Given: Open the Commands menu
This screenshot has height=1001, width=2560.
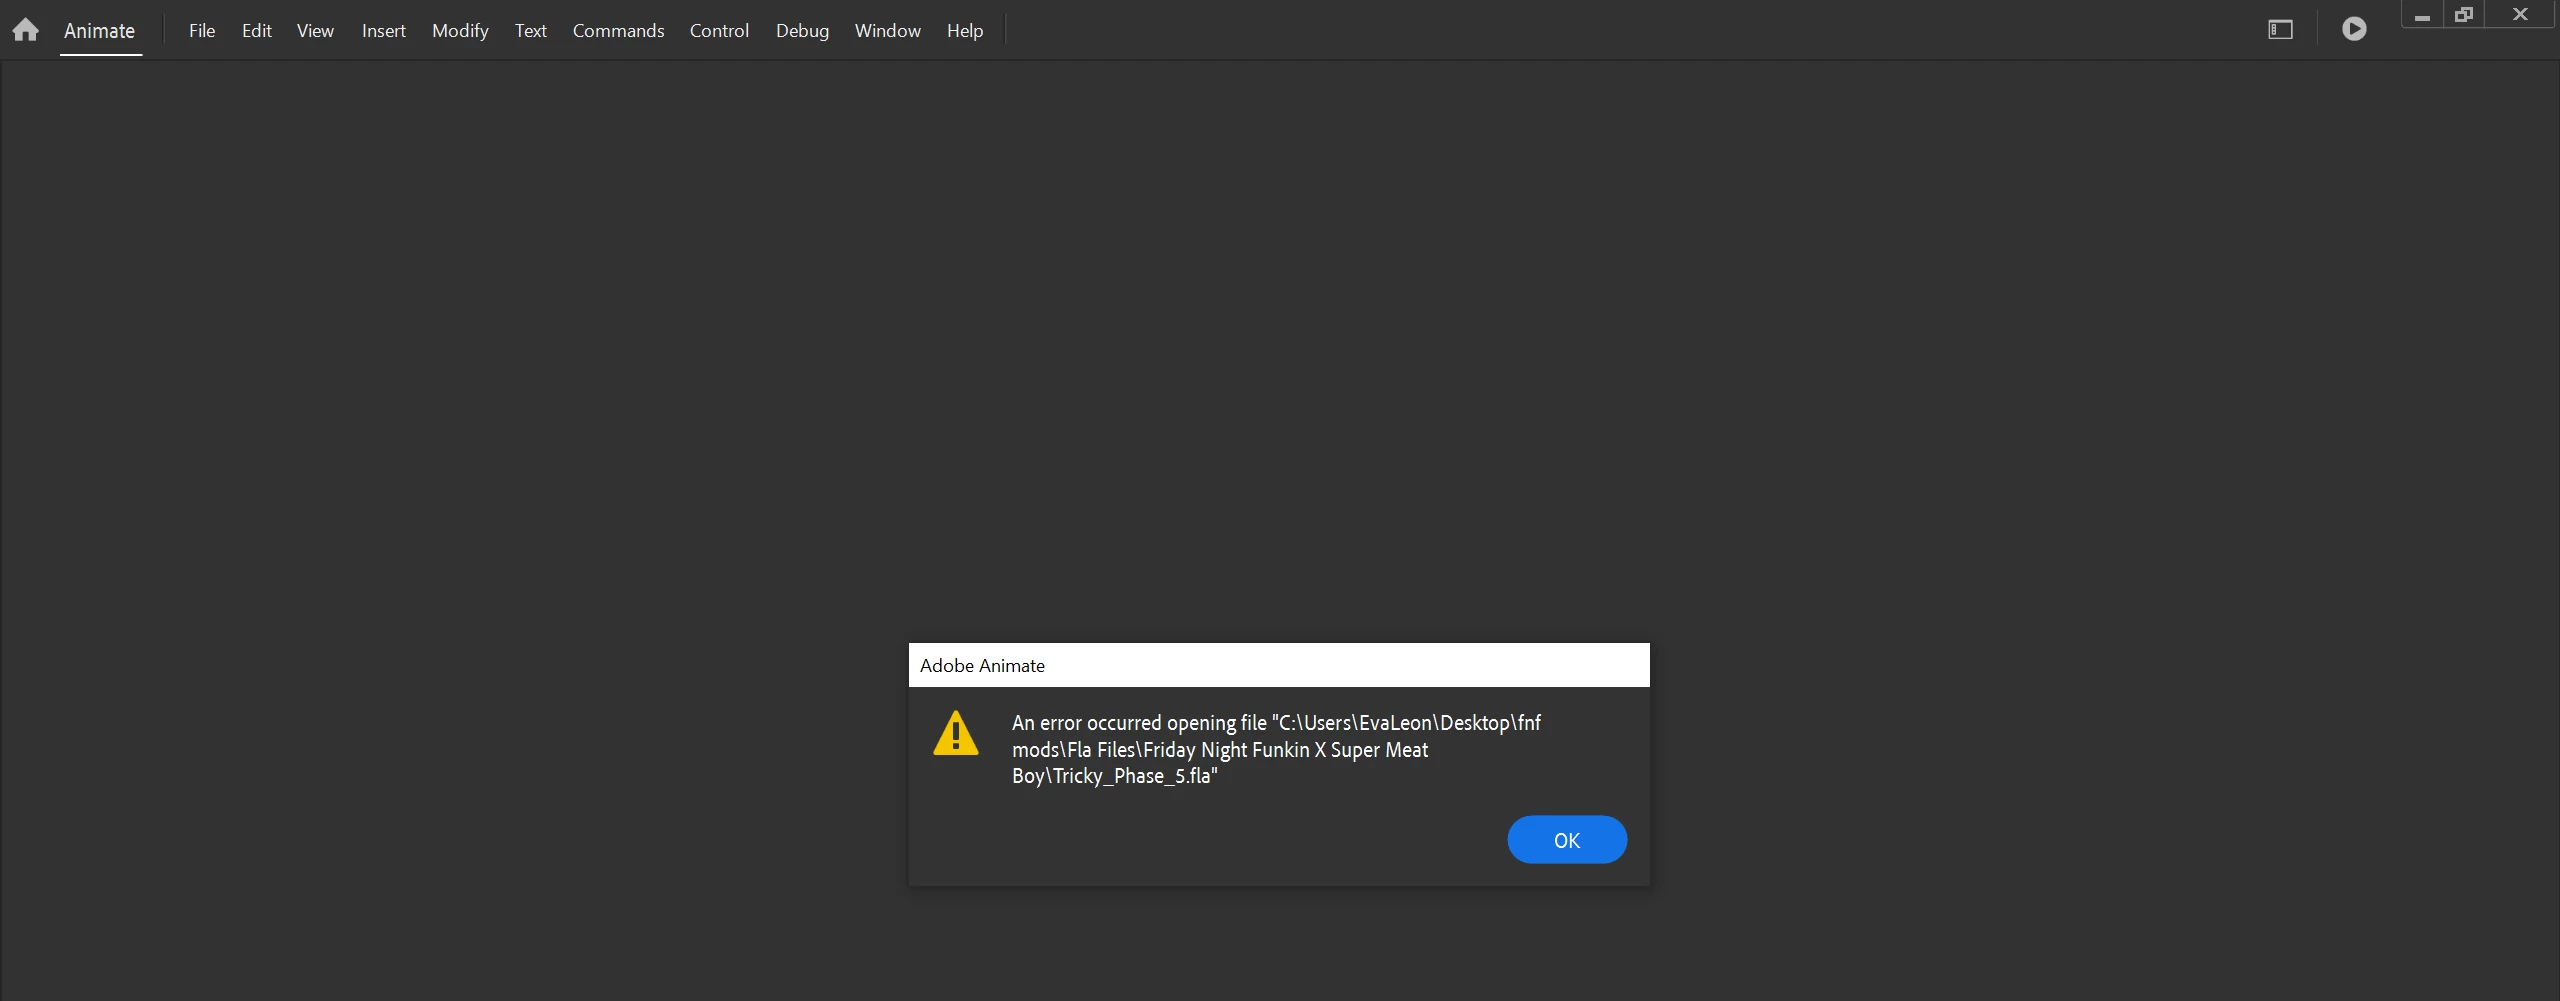Looking at the screenshot, I should [618, 31].
